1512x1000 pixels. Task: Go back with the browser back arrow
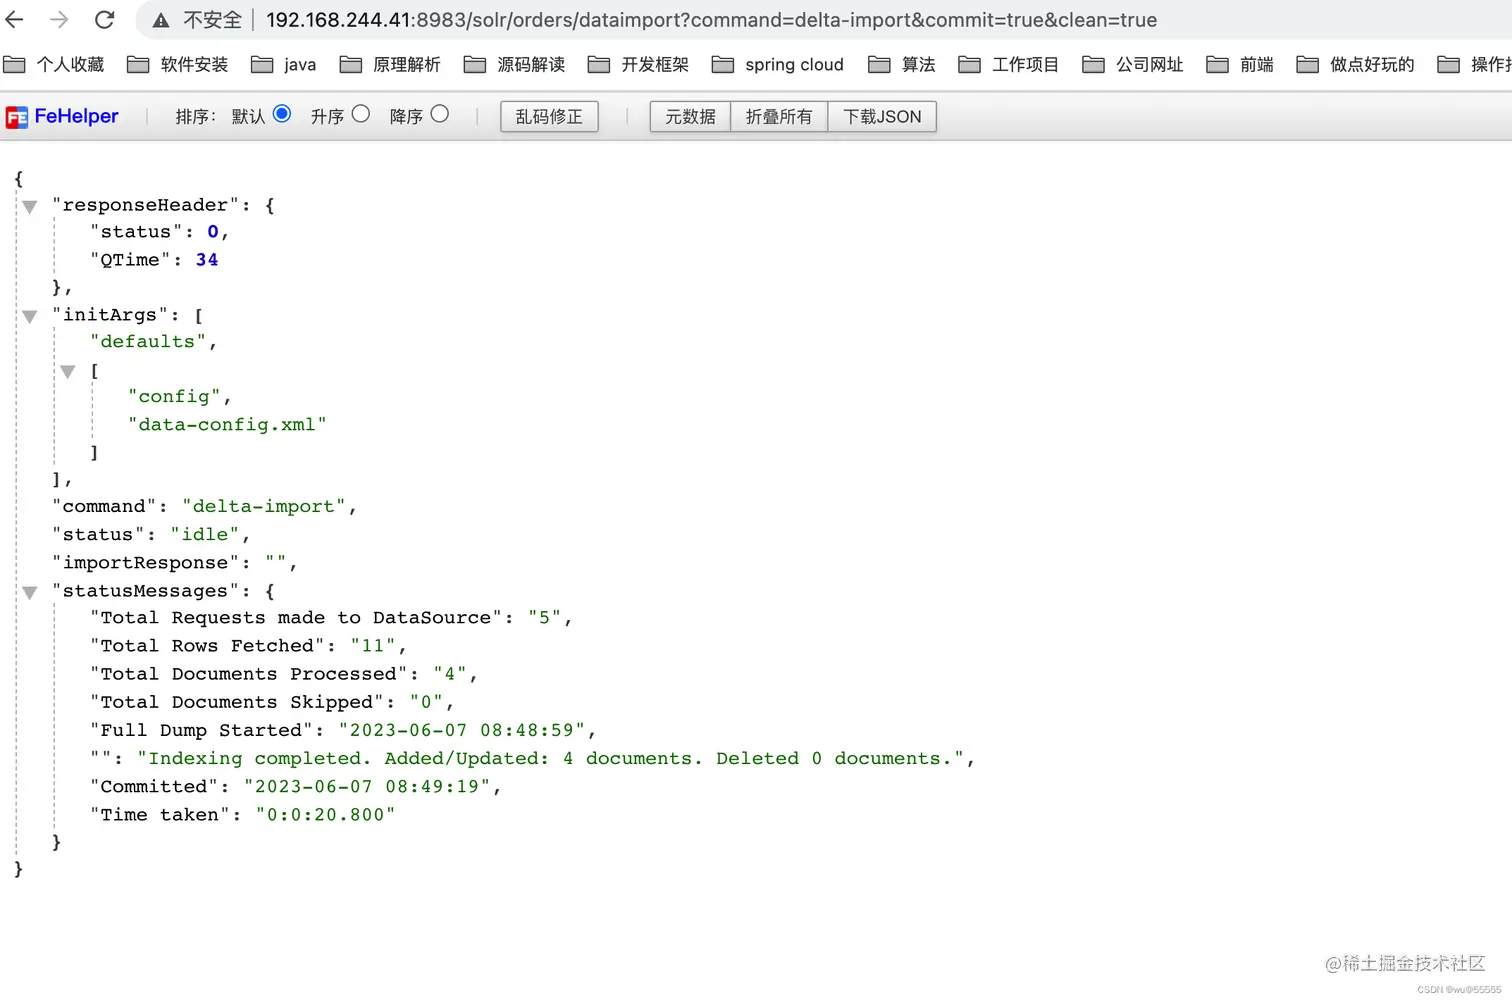tap(15, 20)
